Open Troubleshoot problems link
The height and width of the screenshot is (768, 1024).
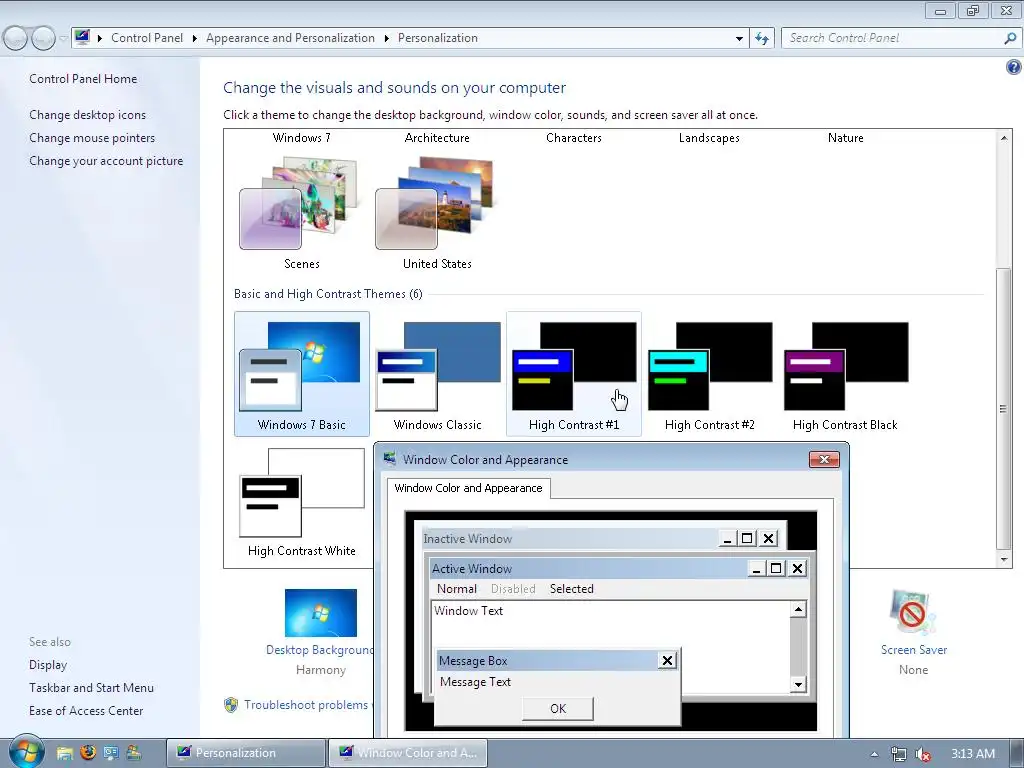tap(306, 705)
